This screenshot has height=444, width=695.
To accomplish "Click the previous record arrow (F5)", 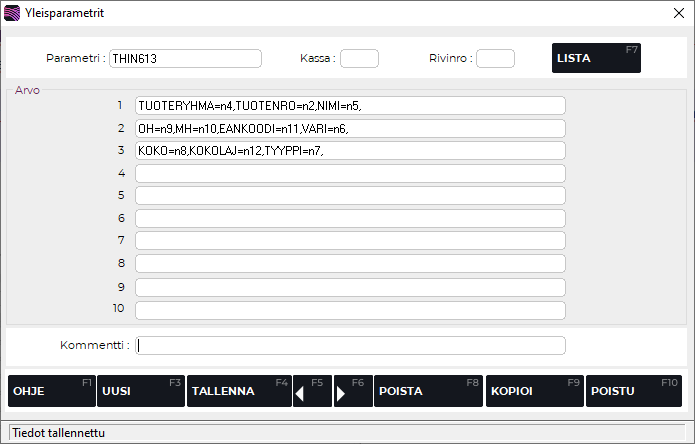I will tap(311, 392).
